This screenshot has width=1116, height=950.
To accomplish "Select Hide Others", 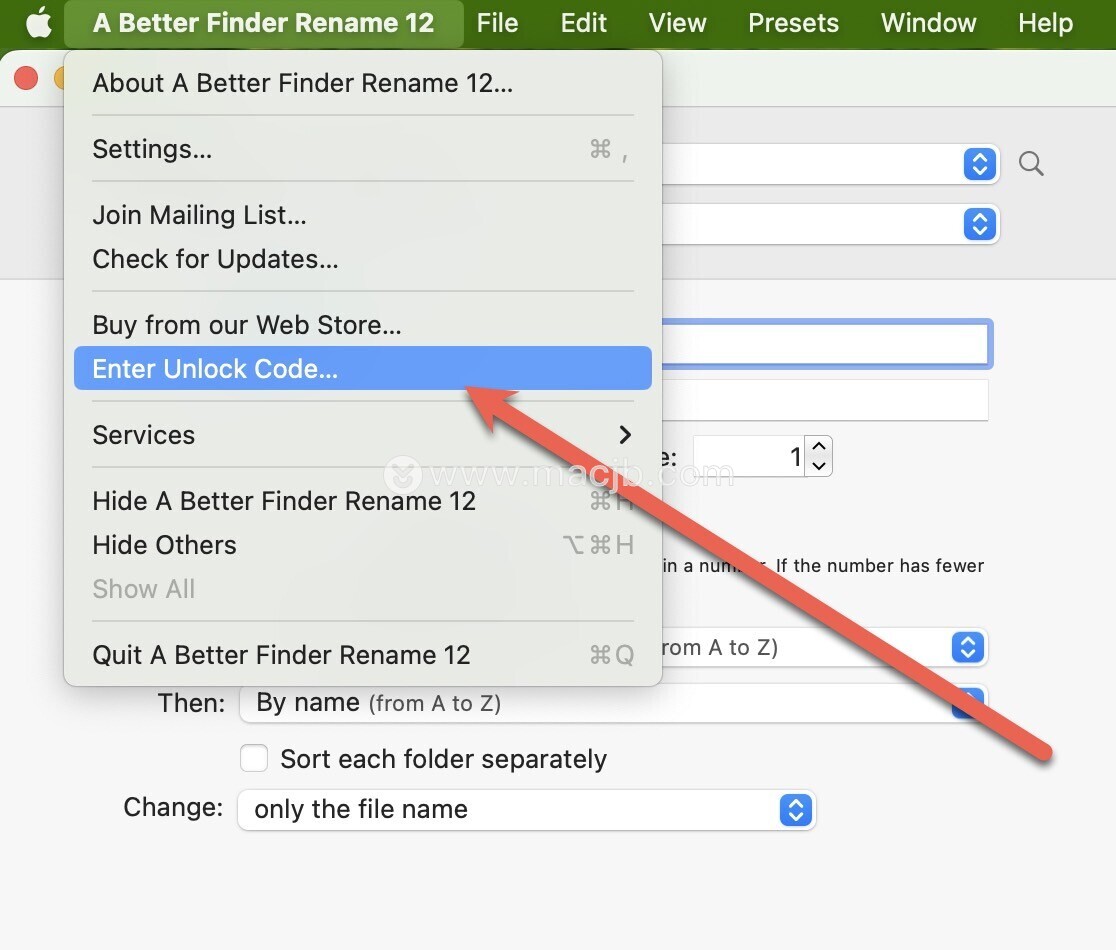I will click(363, 545).
